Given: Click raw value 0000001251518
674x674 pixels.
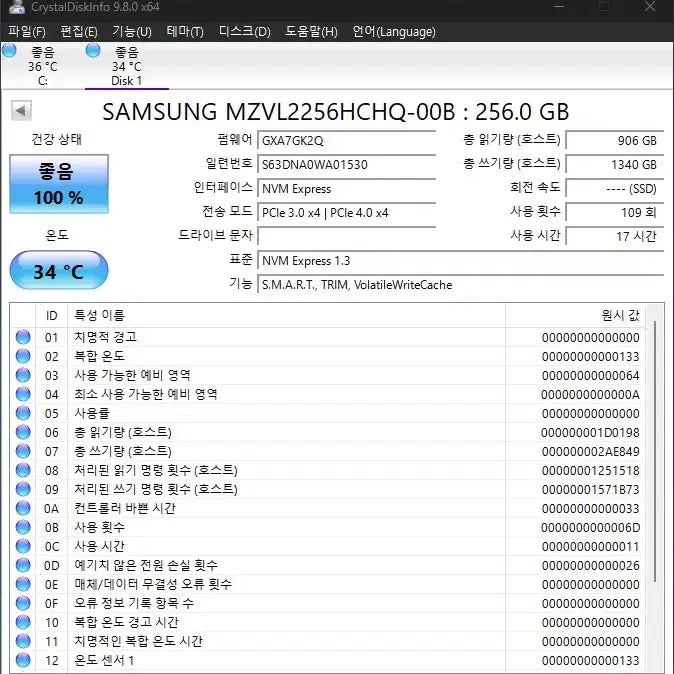Looking at the screenshot, I should (x=590, y=470).
